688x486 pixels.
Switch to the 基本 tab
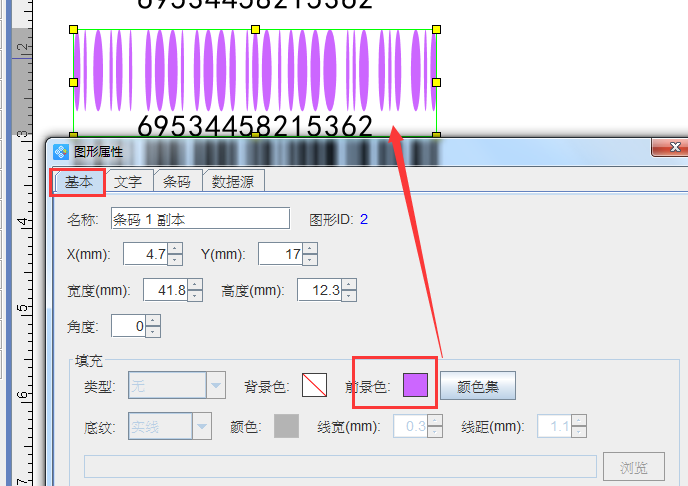click(78, 181)
